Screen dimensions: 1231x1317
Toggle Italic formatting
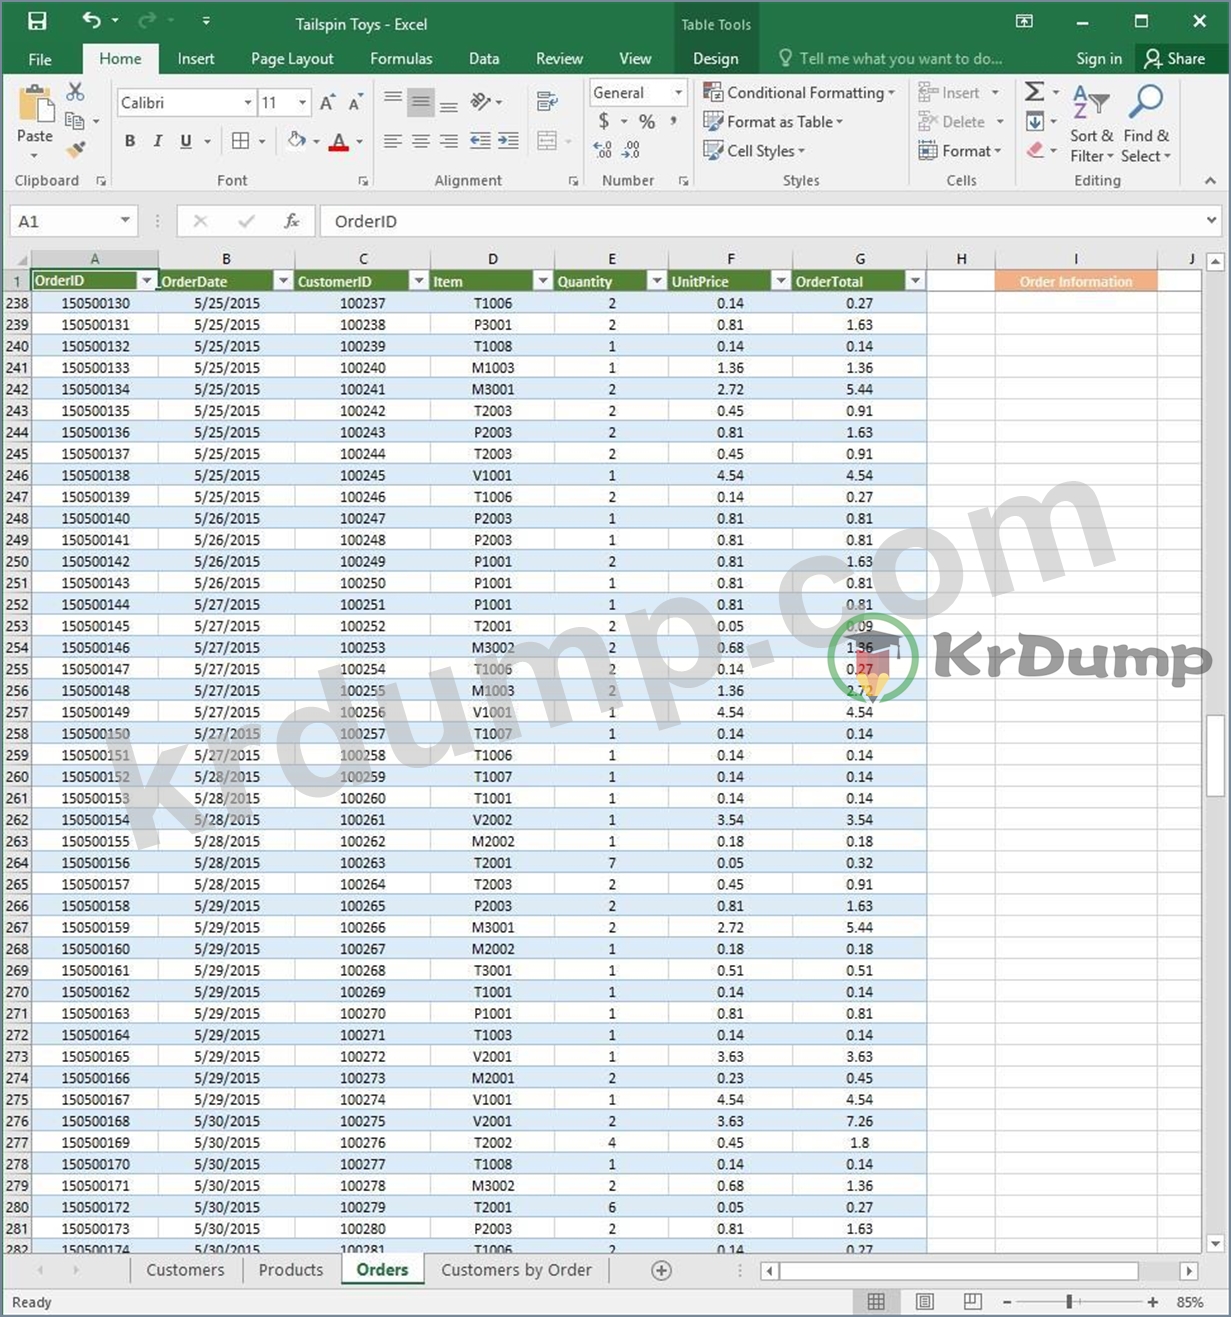tap(157, 141)
